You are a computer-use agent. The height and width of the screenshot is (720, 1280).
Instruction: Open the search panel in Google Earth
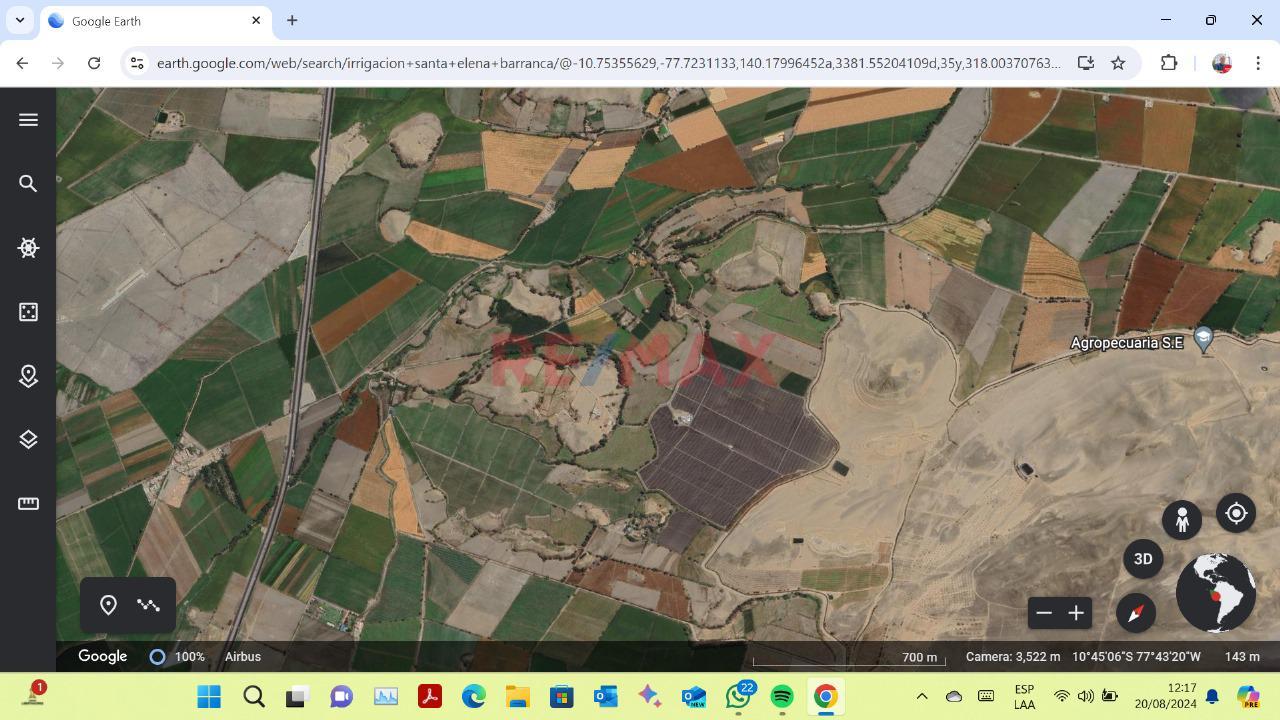[x=27, y=183]
